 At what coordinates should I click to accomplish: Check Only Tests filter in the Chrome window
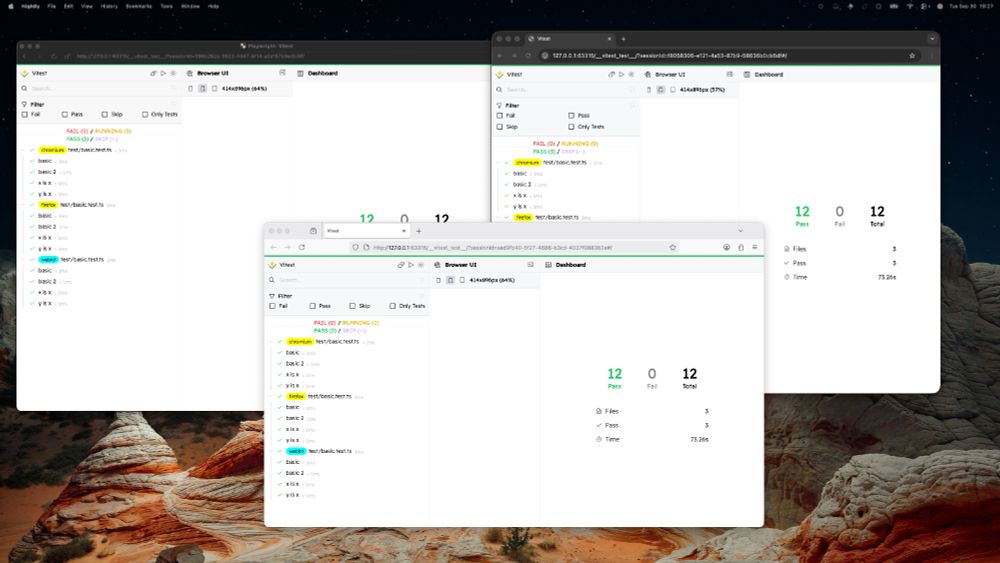coord(571,127)
